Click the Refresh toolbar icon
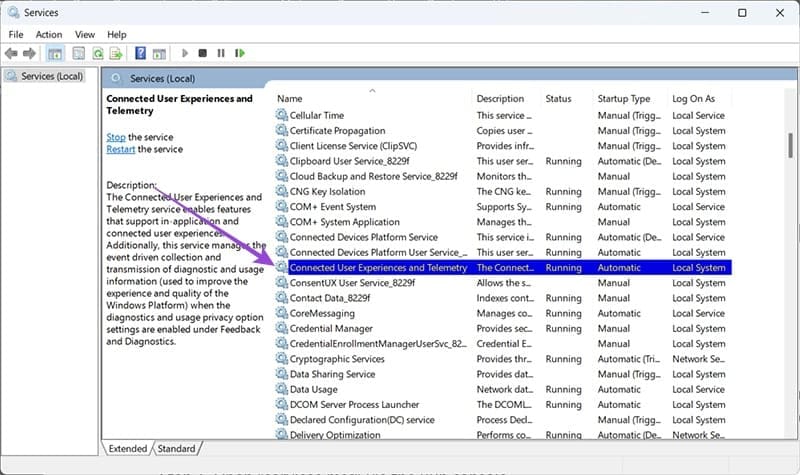 [x=99, y=53]
